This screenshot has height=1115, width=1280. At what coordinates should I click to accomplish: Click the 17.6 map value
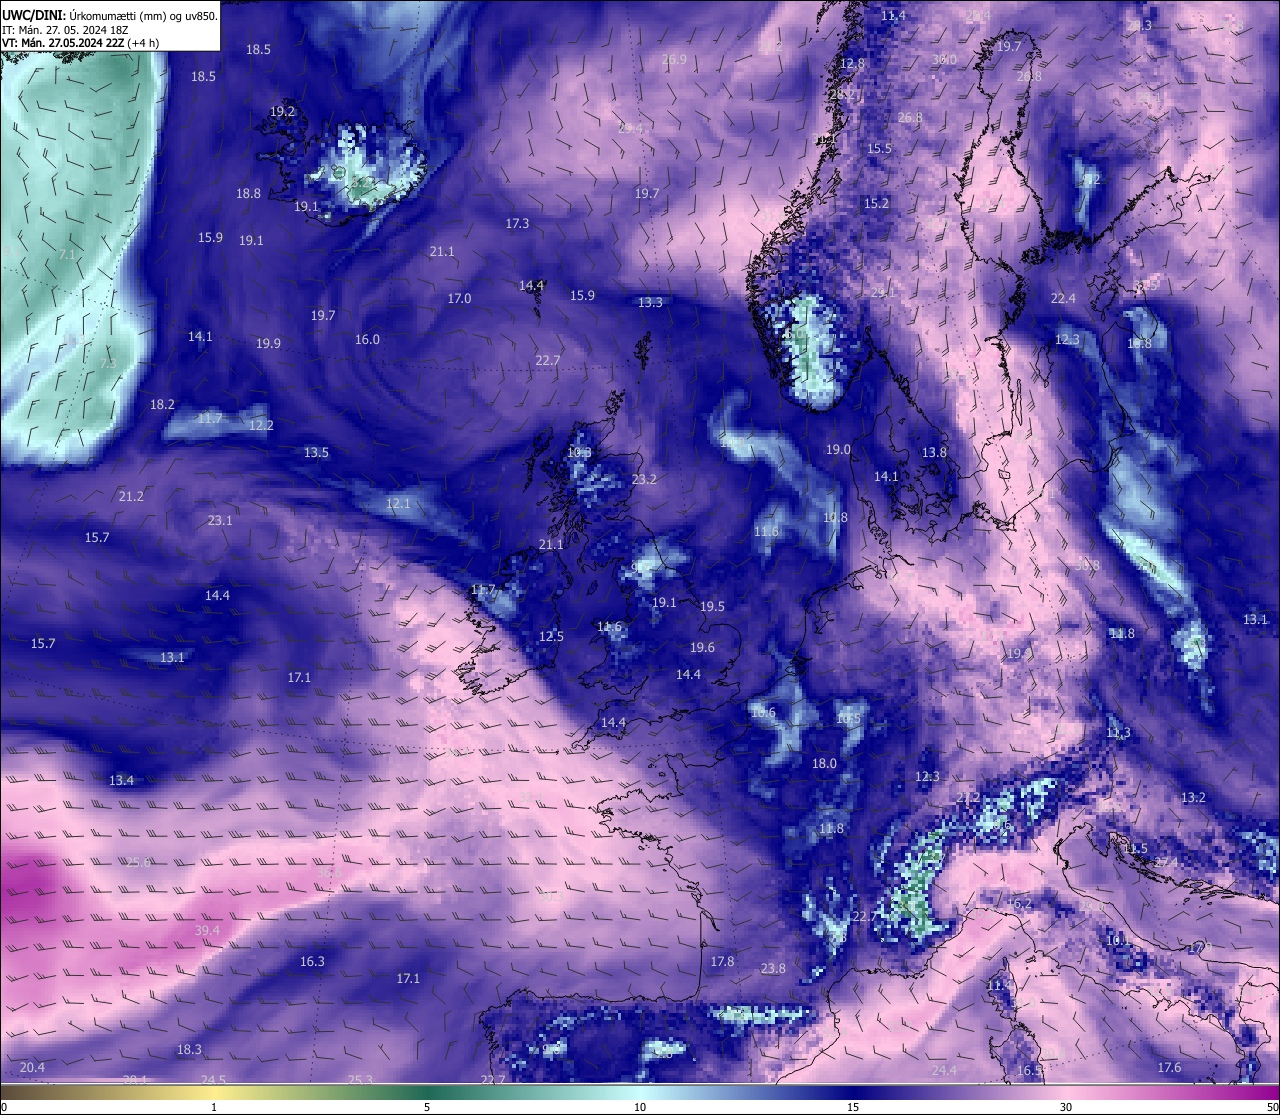point(1169,1067)
